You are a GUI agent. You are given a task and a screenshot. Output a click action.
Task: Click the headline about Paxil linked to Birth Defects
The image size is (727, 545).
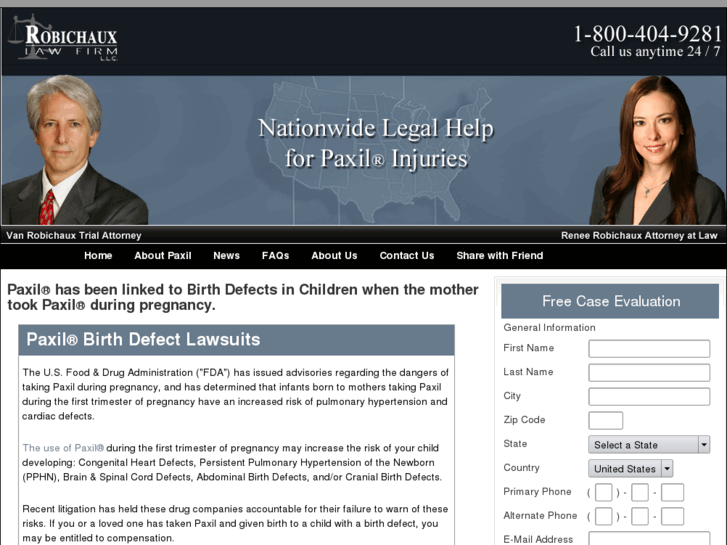click(x=242, y=297)
